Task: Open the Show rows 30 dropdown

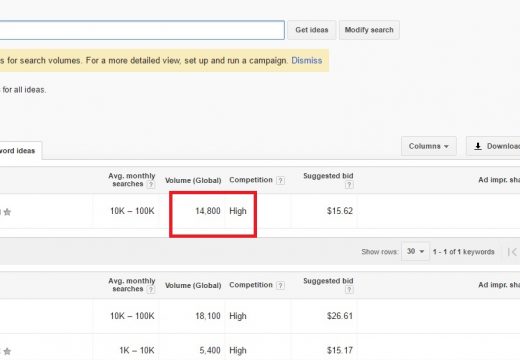Action: [415, 251]
